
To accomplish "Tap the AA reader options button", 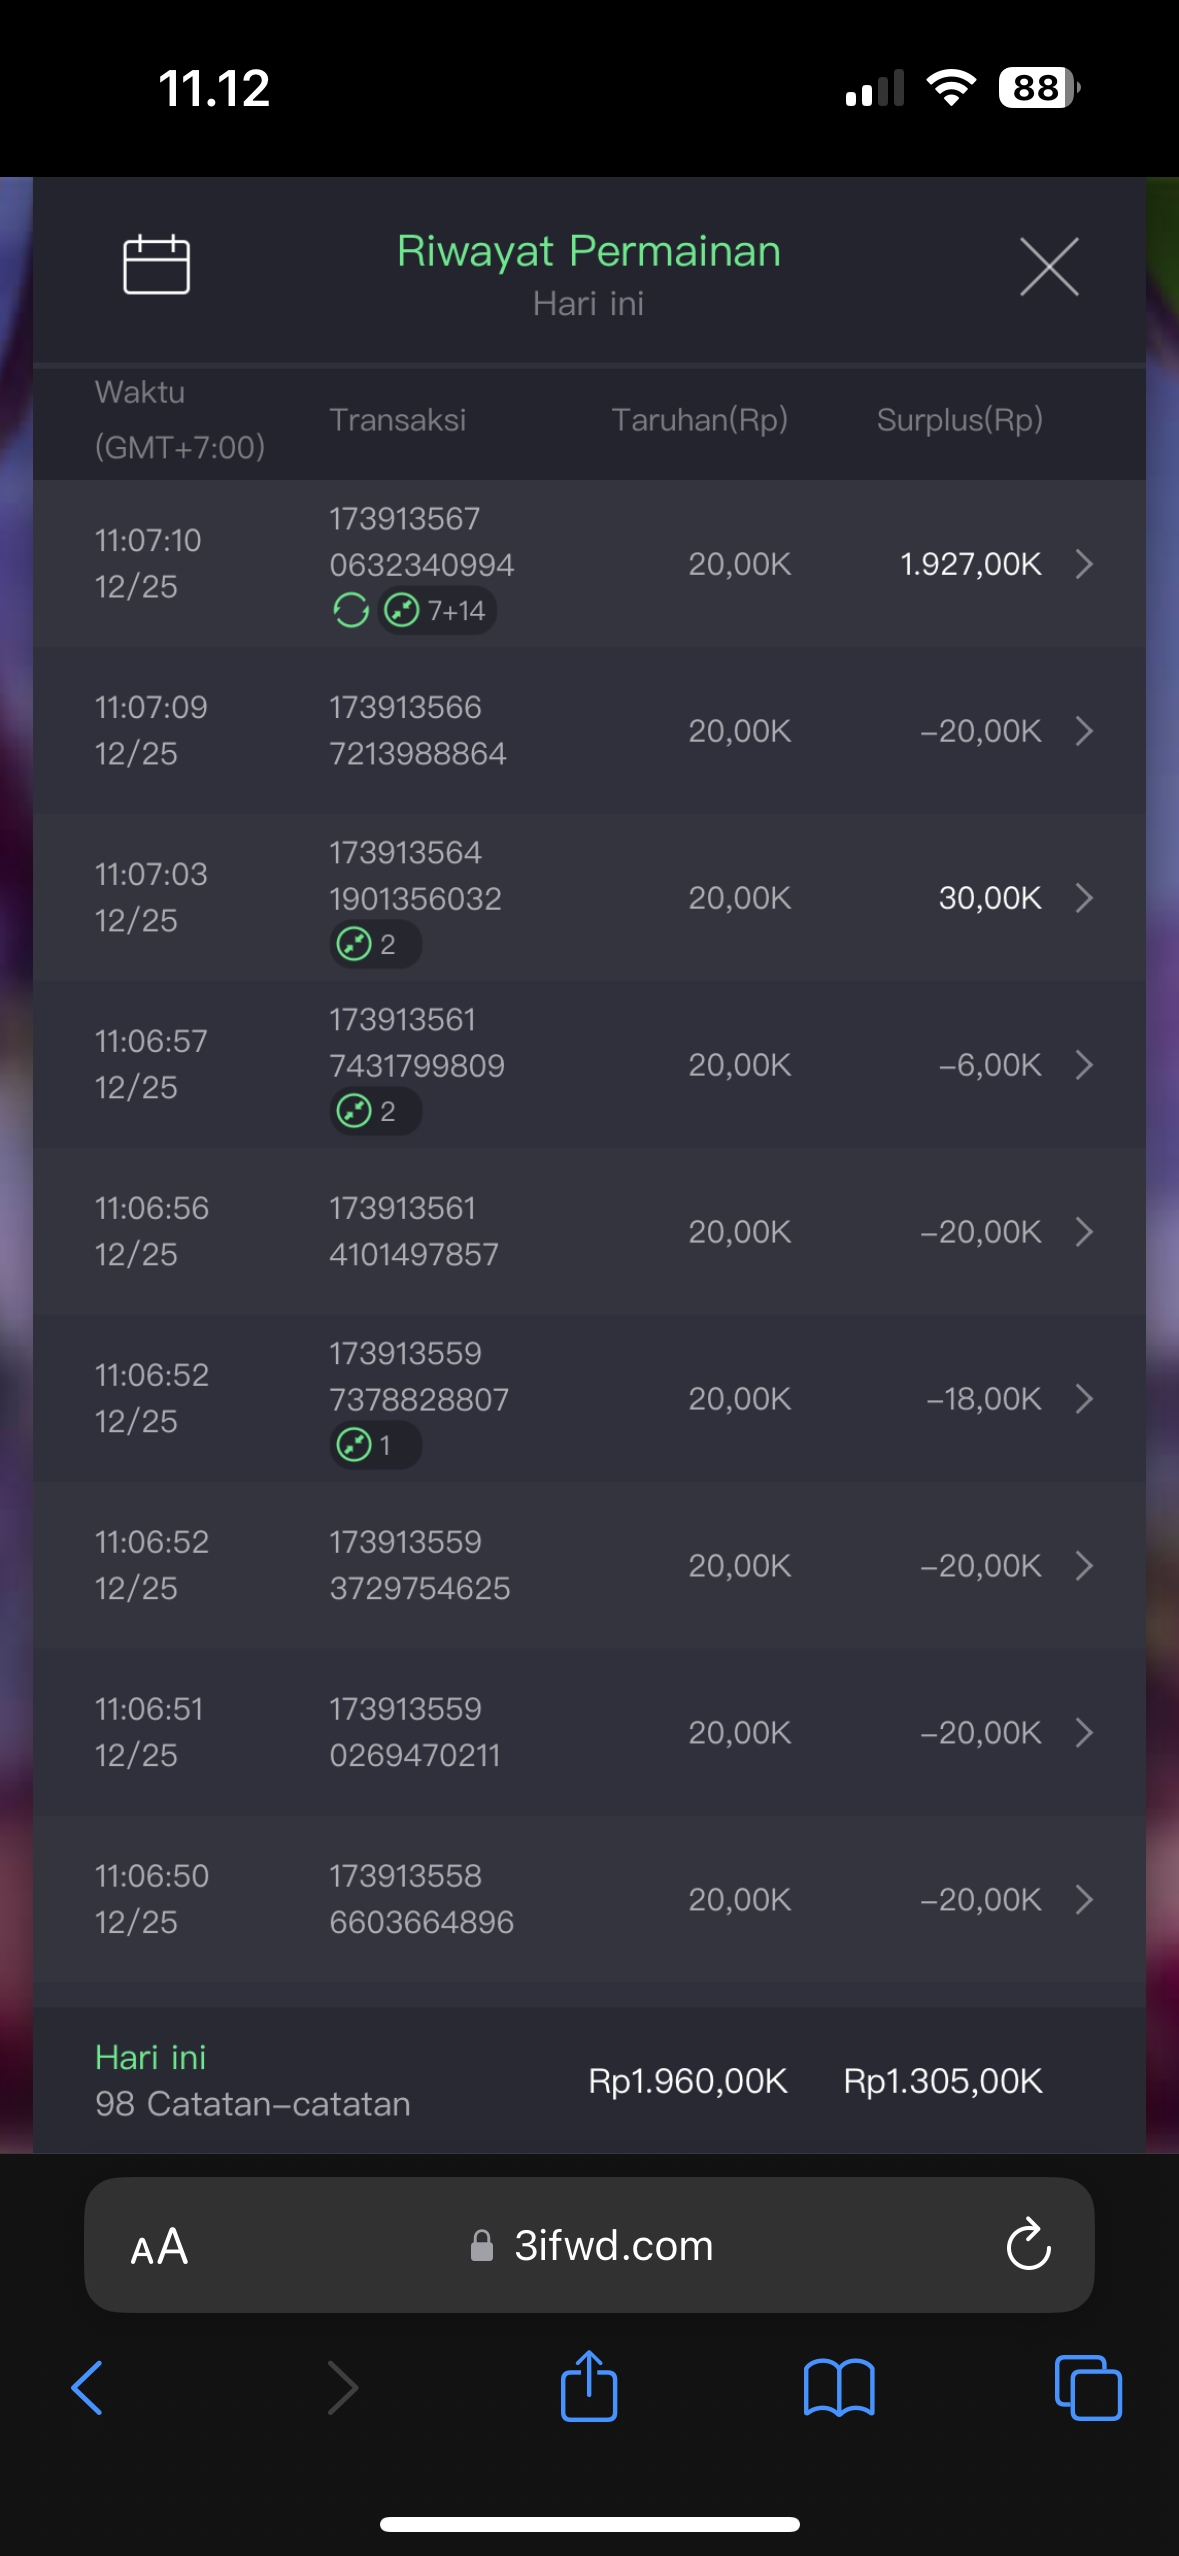I will tap(160, 2246).
